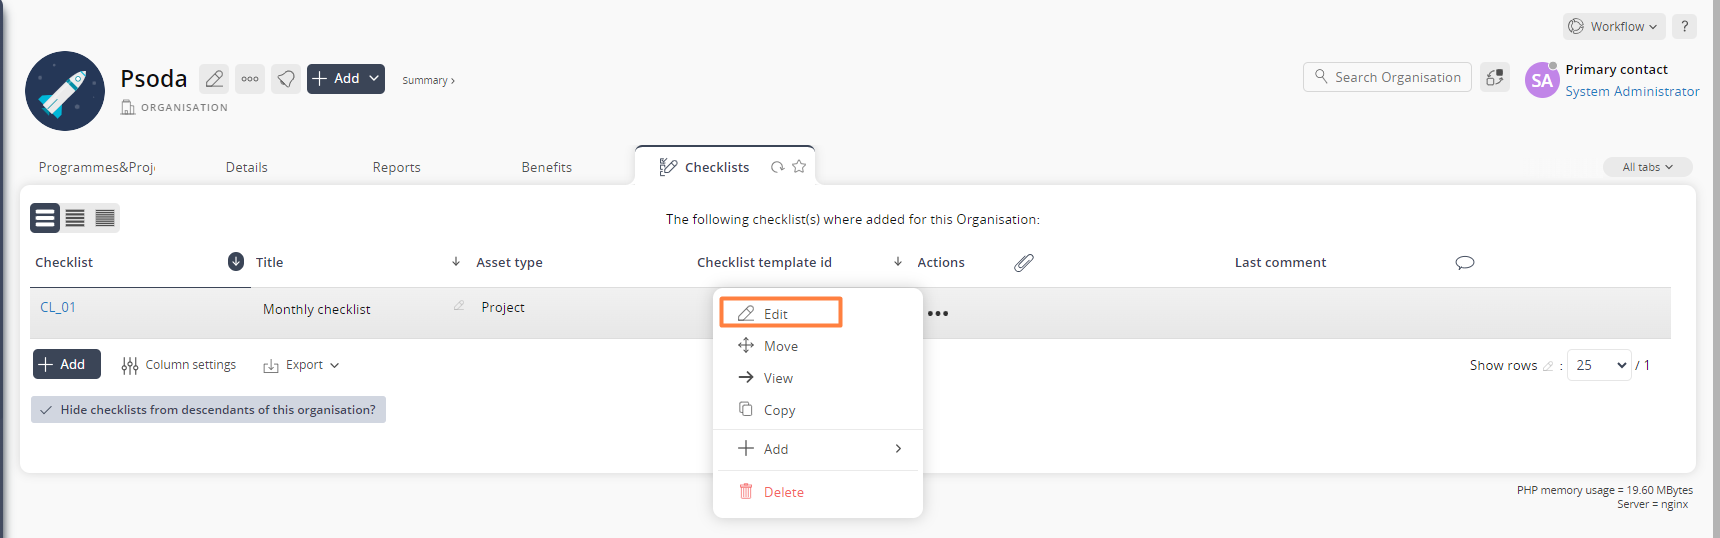Viewport: 1720px width, 538px height.
Task: Click Column settings button
Action: pyautogui.click(x=179, y=365)
